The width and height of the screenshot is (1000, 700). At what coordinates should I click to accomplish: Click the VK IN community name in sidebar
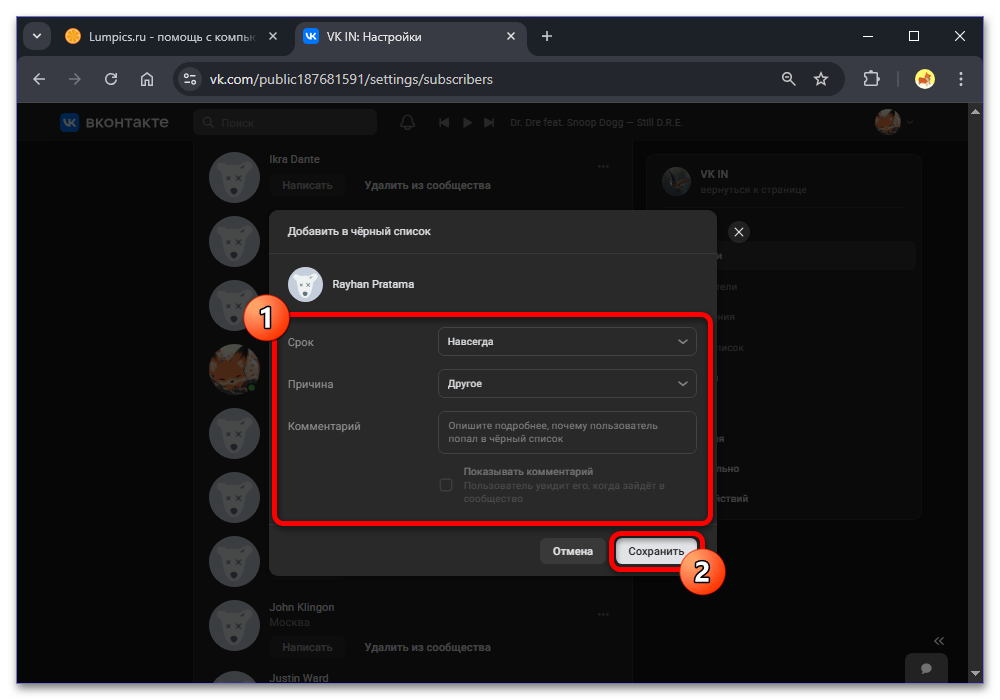[x=714, y=174]
